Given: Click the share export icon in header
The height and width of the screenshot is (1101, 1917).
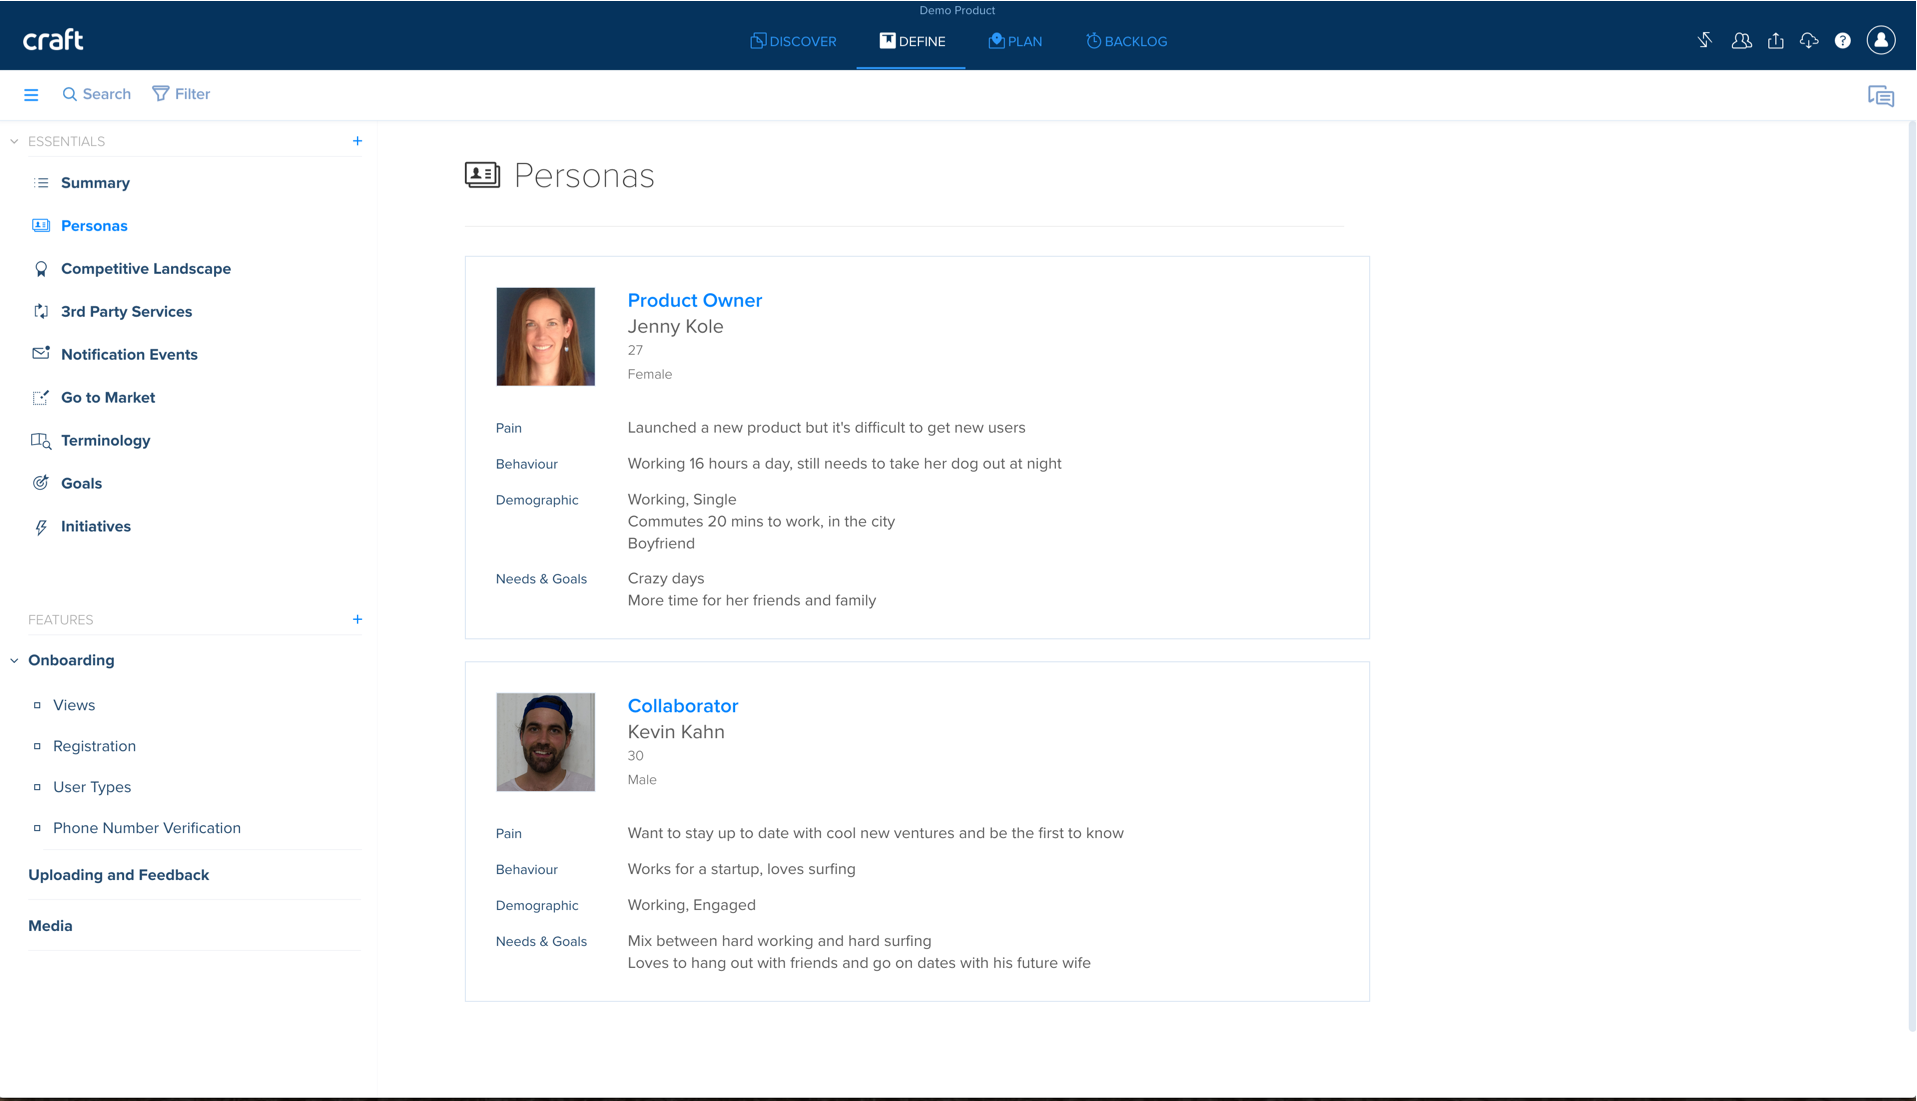Looking at the screenshot, I should [1775, 41].
